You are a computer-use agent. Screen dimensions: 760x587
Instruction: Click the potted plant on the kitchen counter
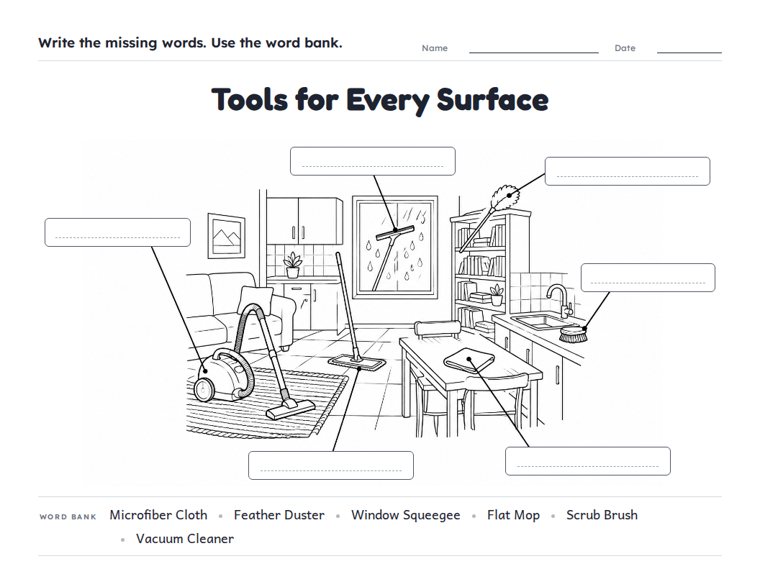coord(293,265)
